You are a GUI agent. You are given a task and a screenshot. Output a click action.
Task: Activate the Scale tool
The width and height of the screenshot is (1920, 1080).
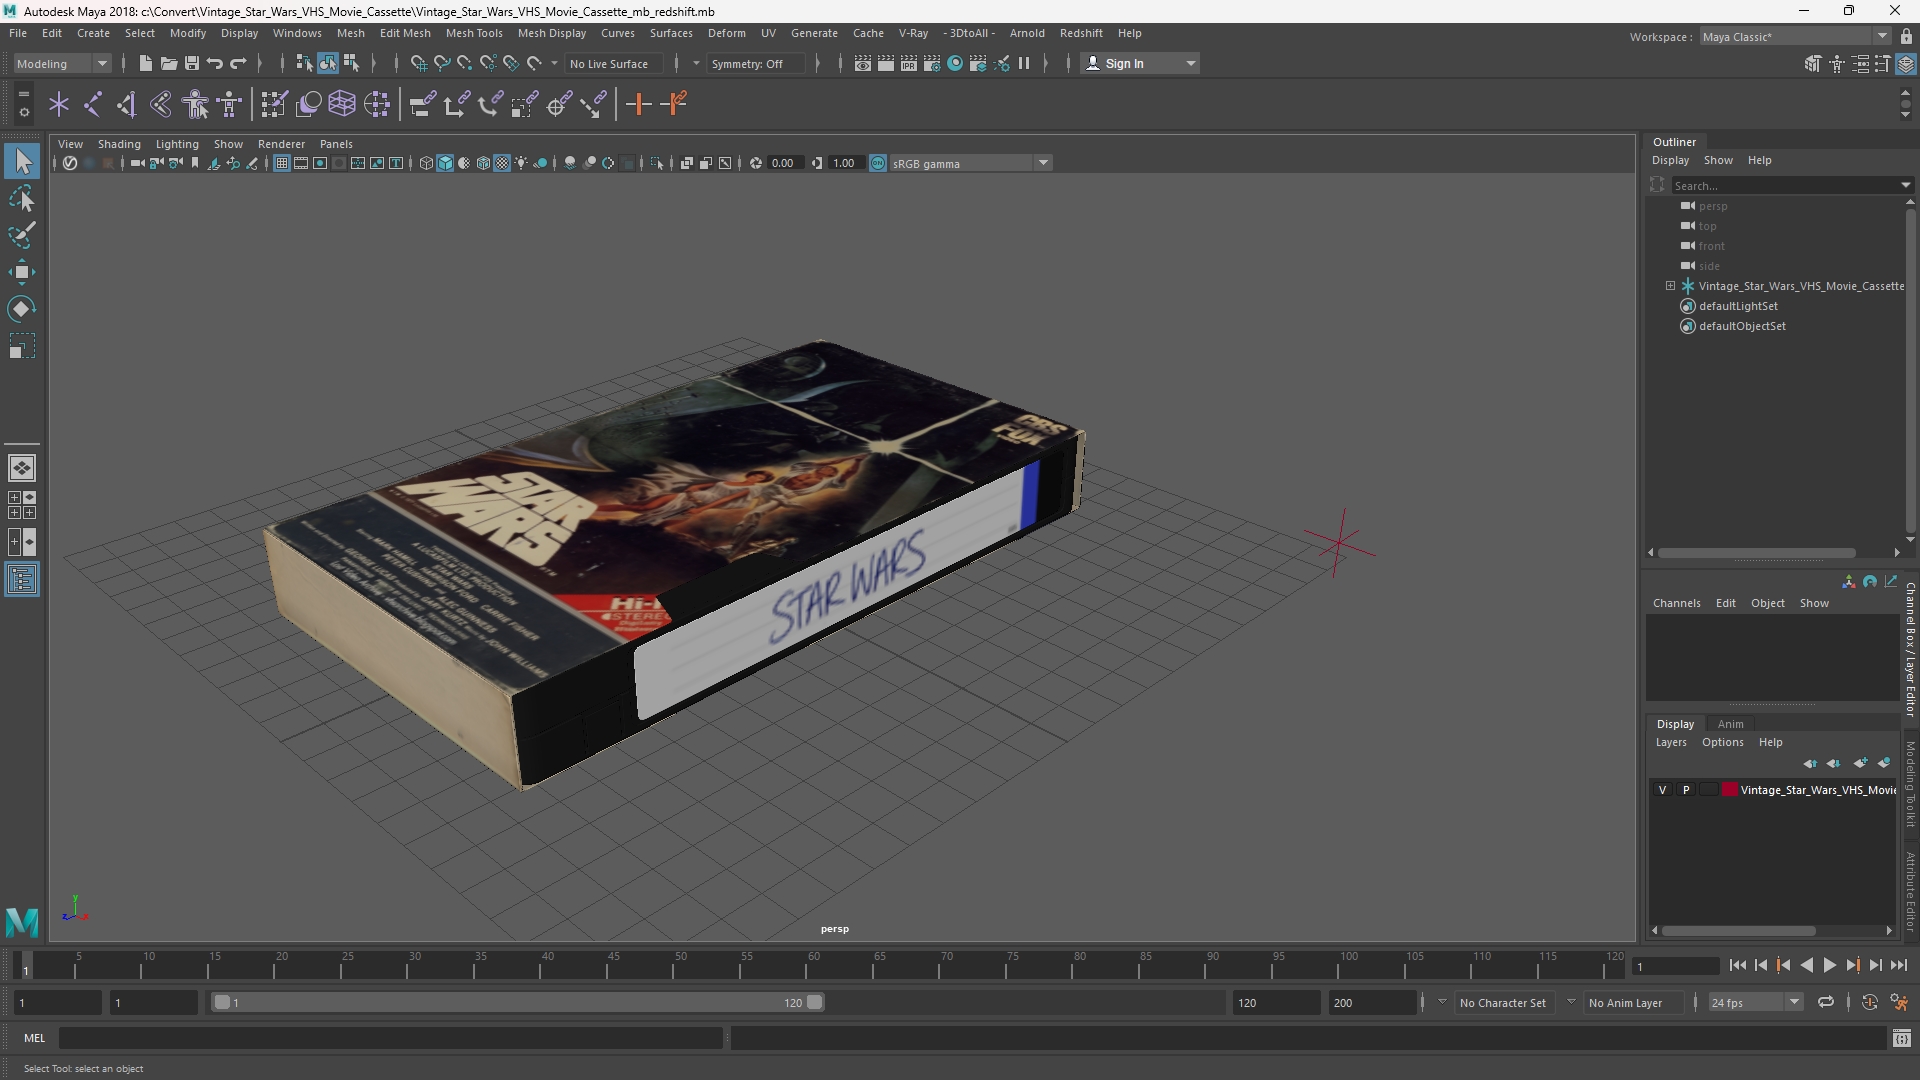tap(22, 346)
